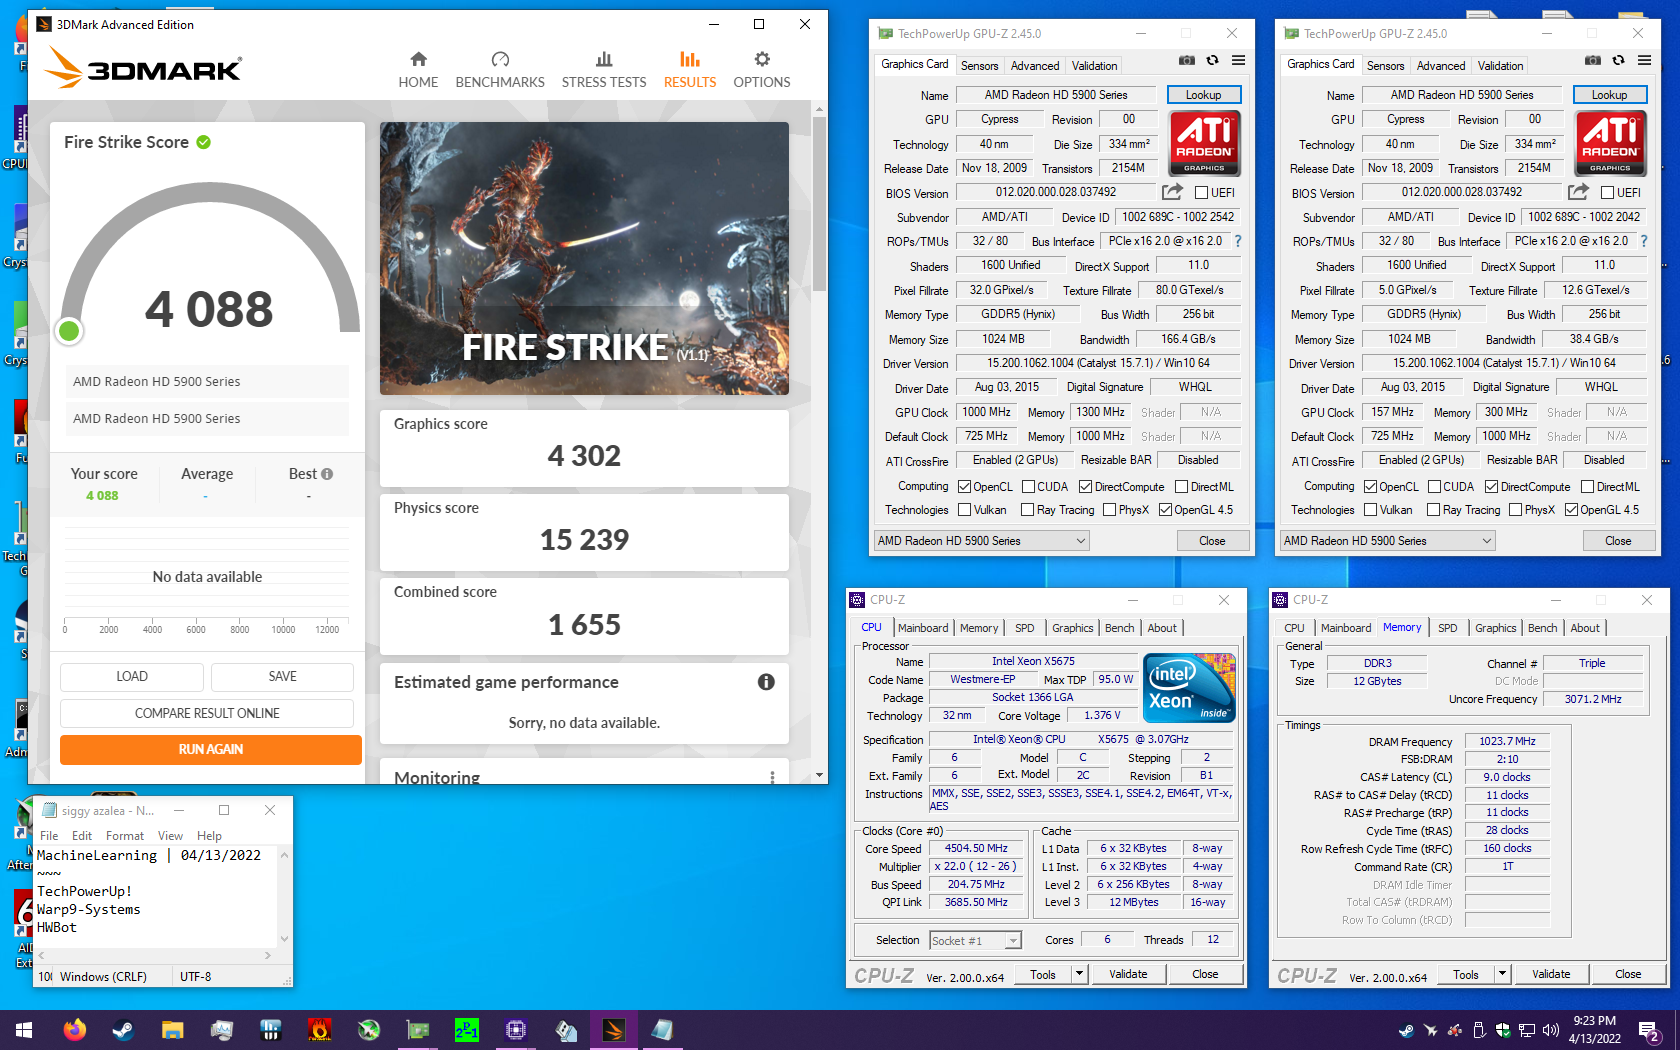
Task: Click 3DMark icon in the taskbar
Action: point(614,1029)
